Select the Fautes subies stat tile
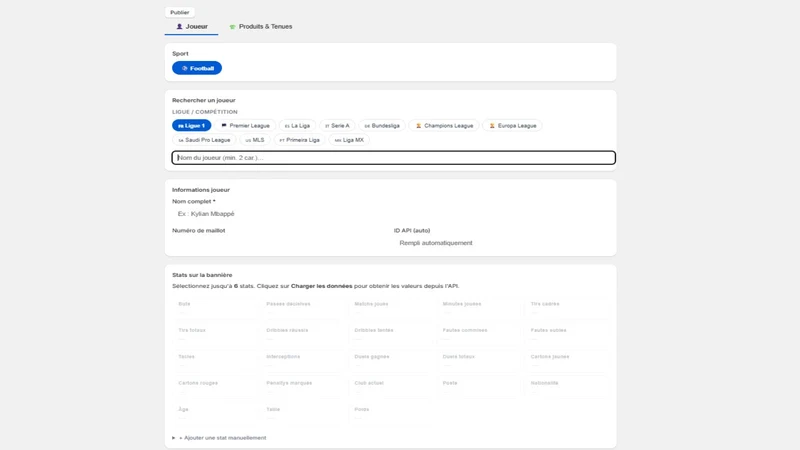The image size is (800, 450). click(x=566, y=335)
